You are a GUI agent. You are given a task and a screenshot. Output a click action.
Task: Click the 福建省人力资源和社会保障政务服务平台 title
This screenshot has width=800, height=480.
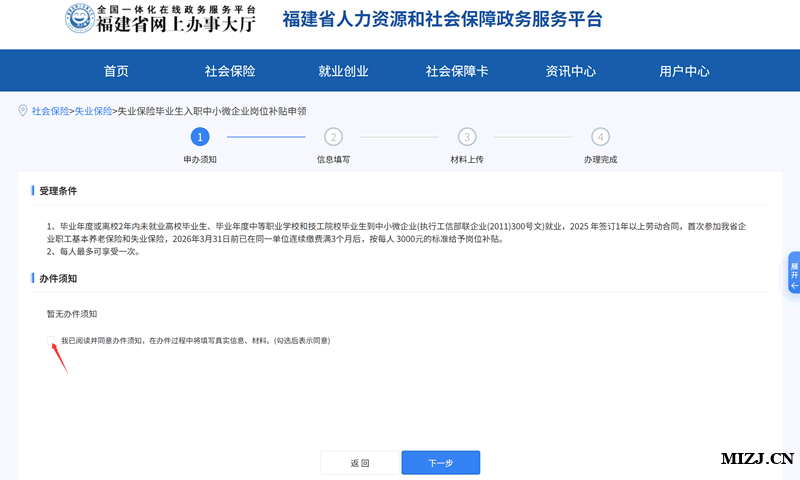tap(442, 19)
